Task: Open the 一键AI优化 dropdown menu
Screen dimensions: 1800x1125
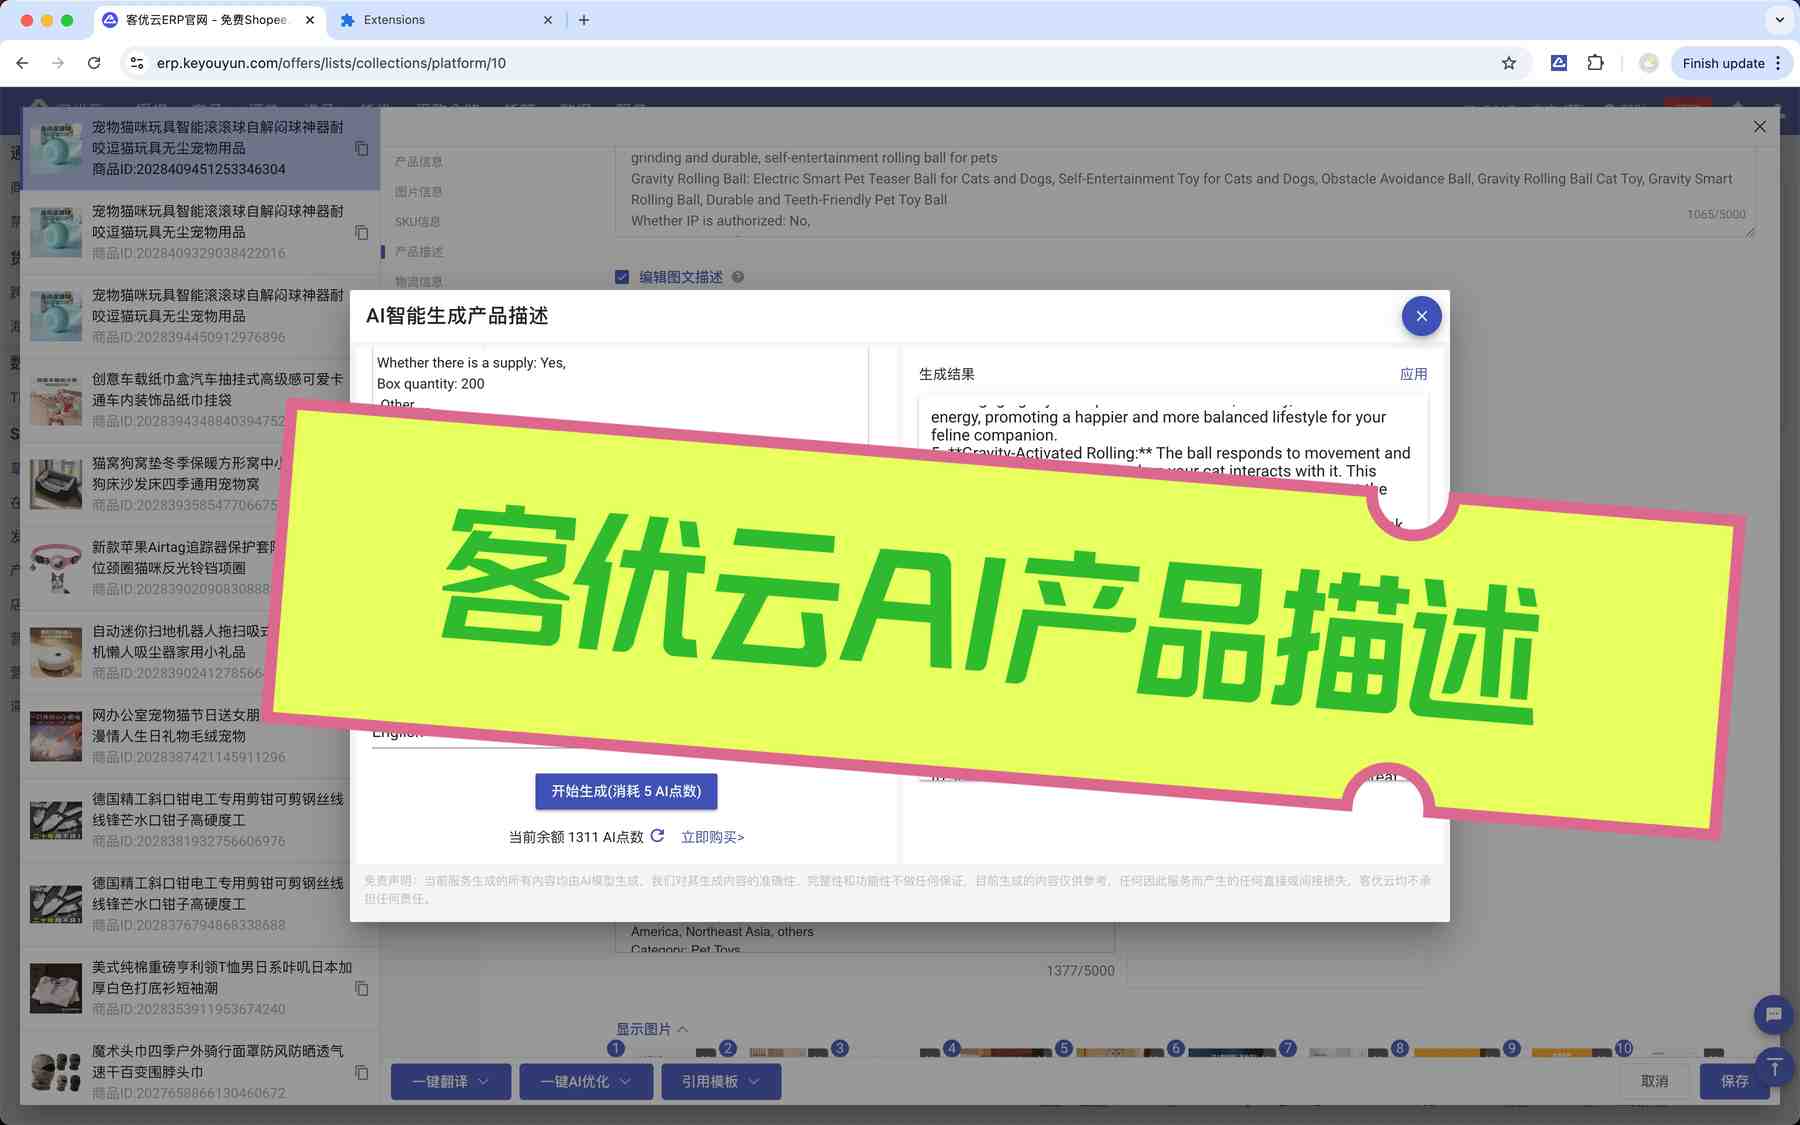Action: tap(585, 1081)
